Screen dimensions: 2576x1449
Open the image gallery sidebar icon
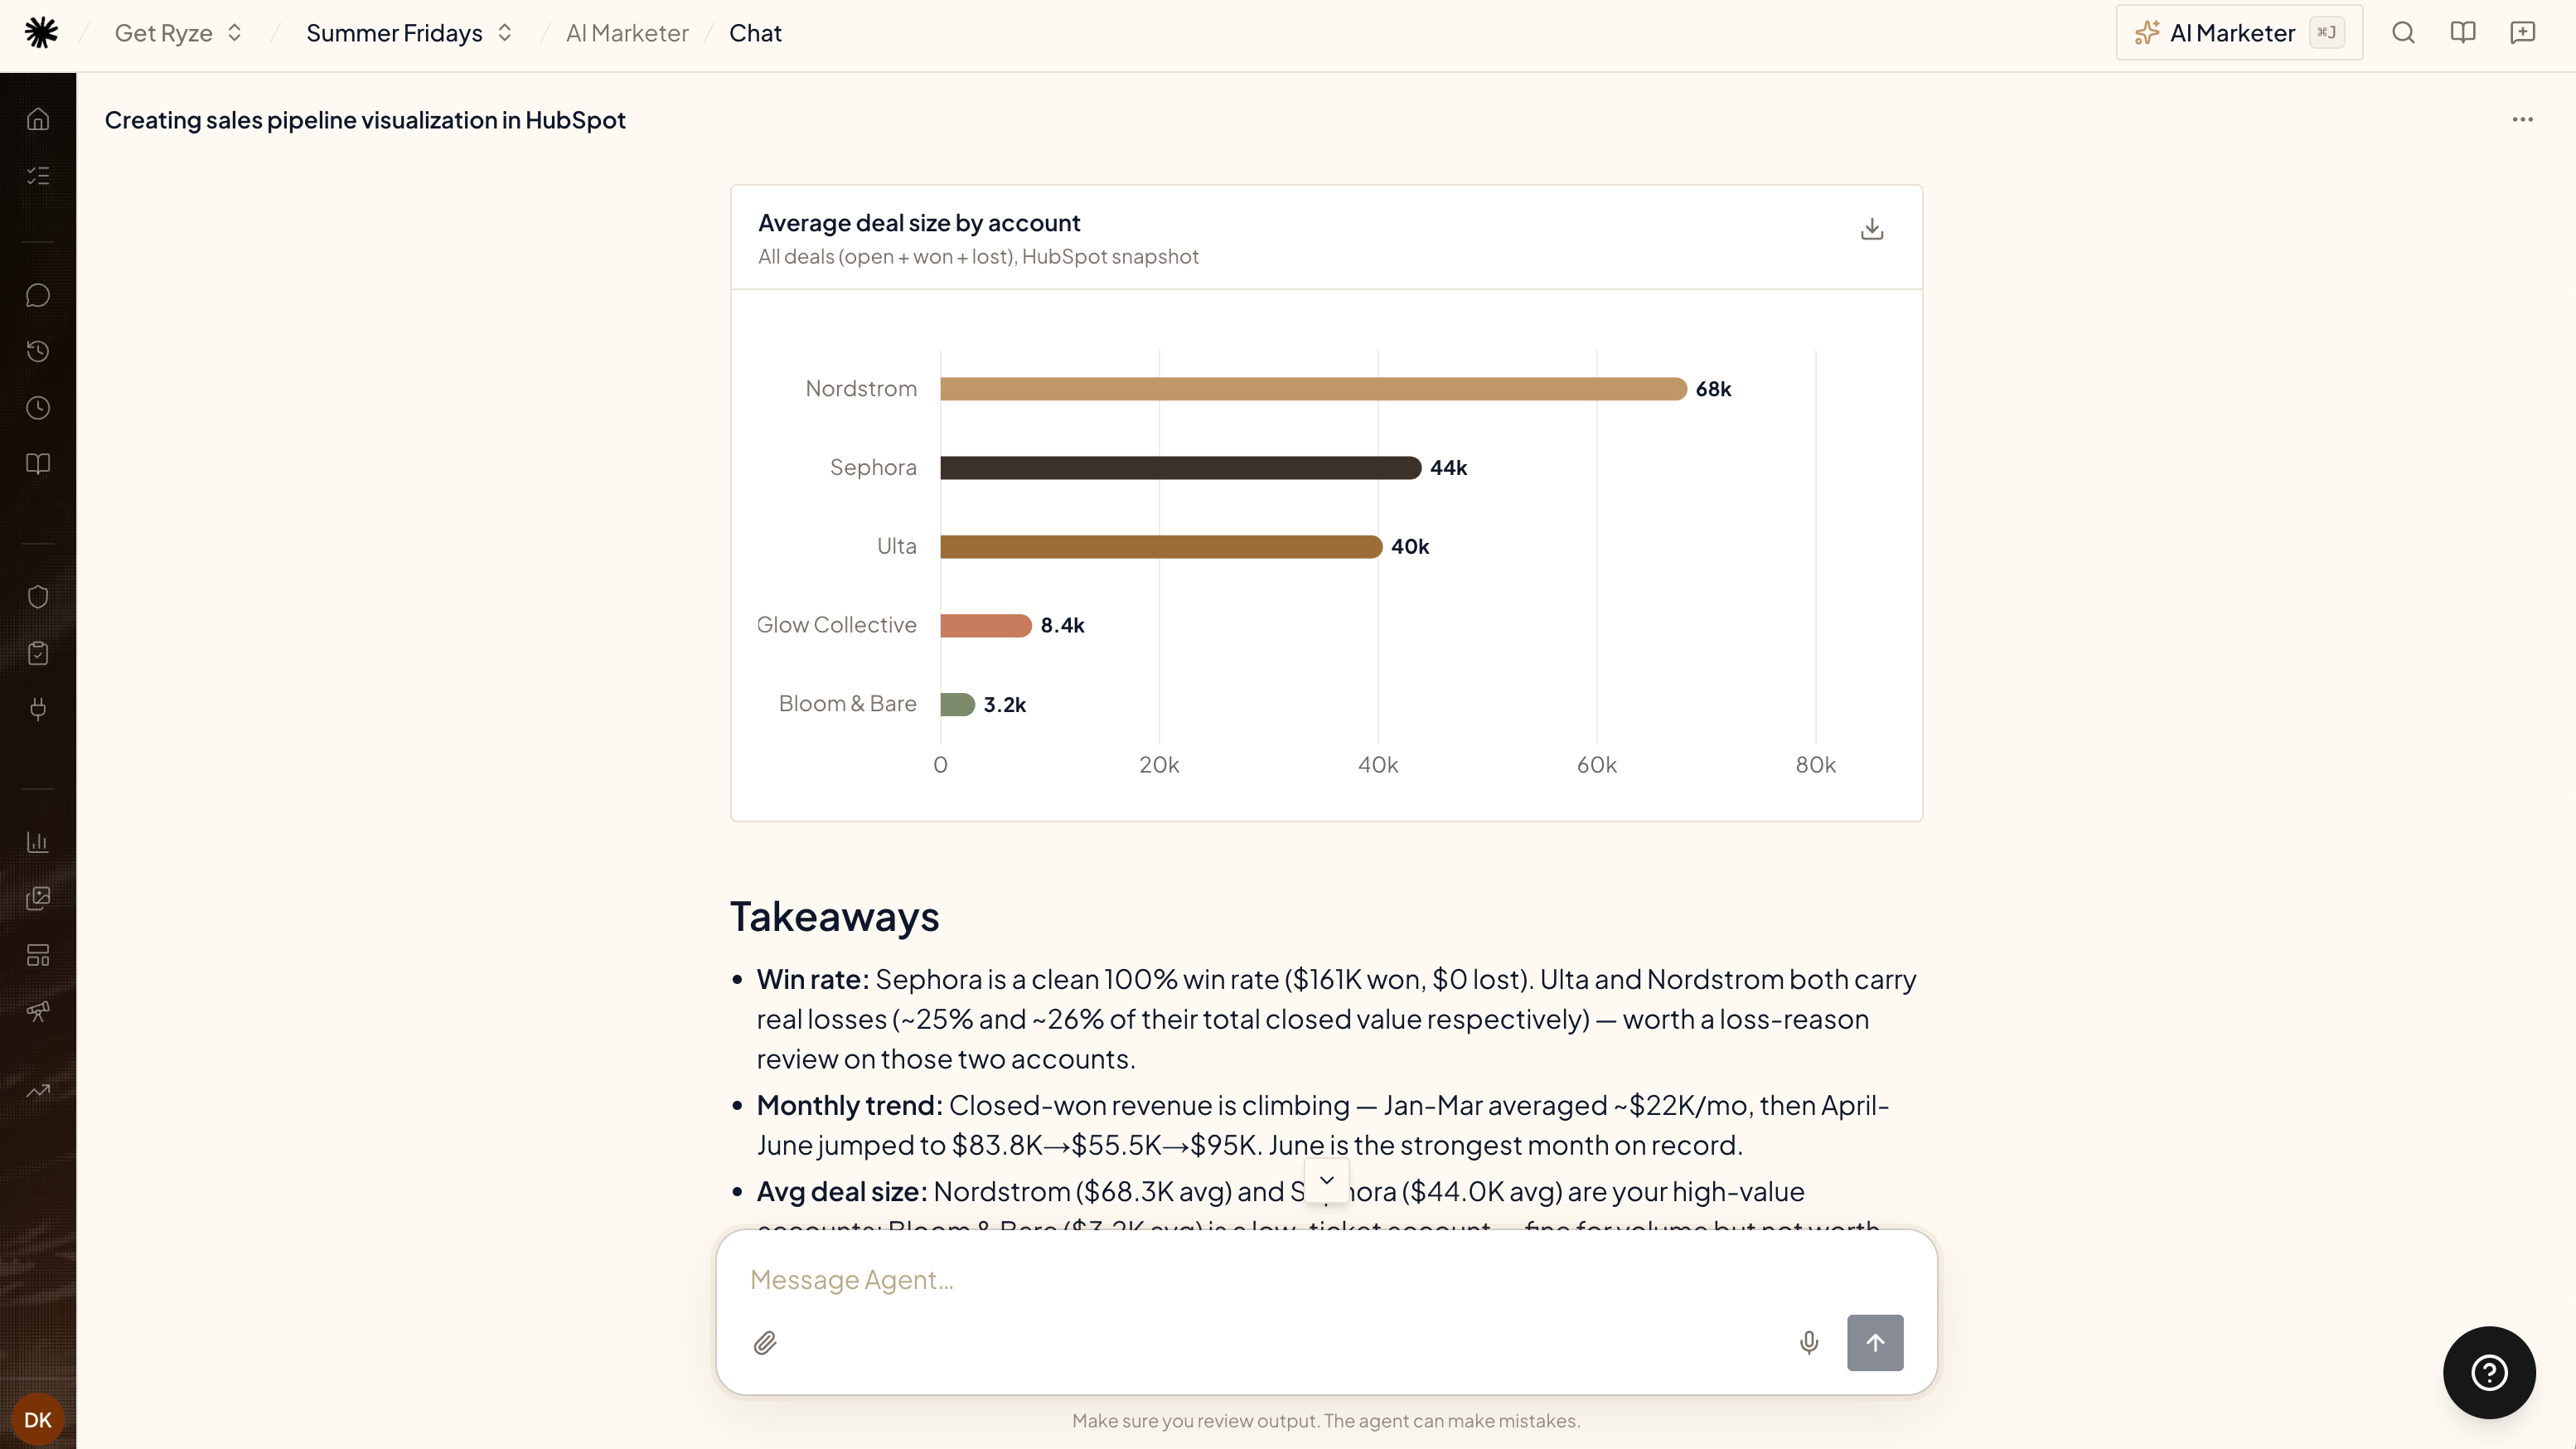coord(38,898)
